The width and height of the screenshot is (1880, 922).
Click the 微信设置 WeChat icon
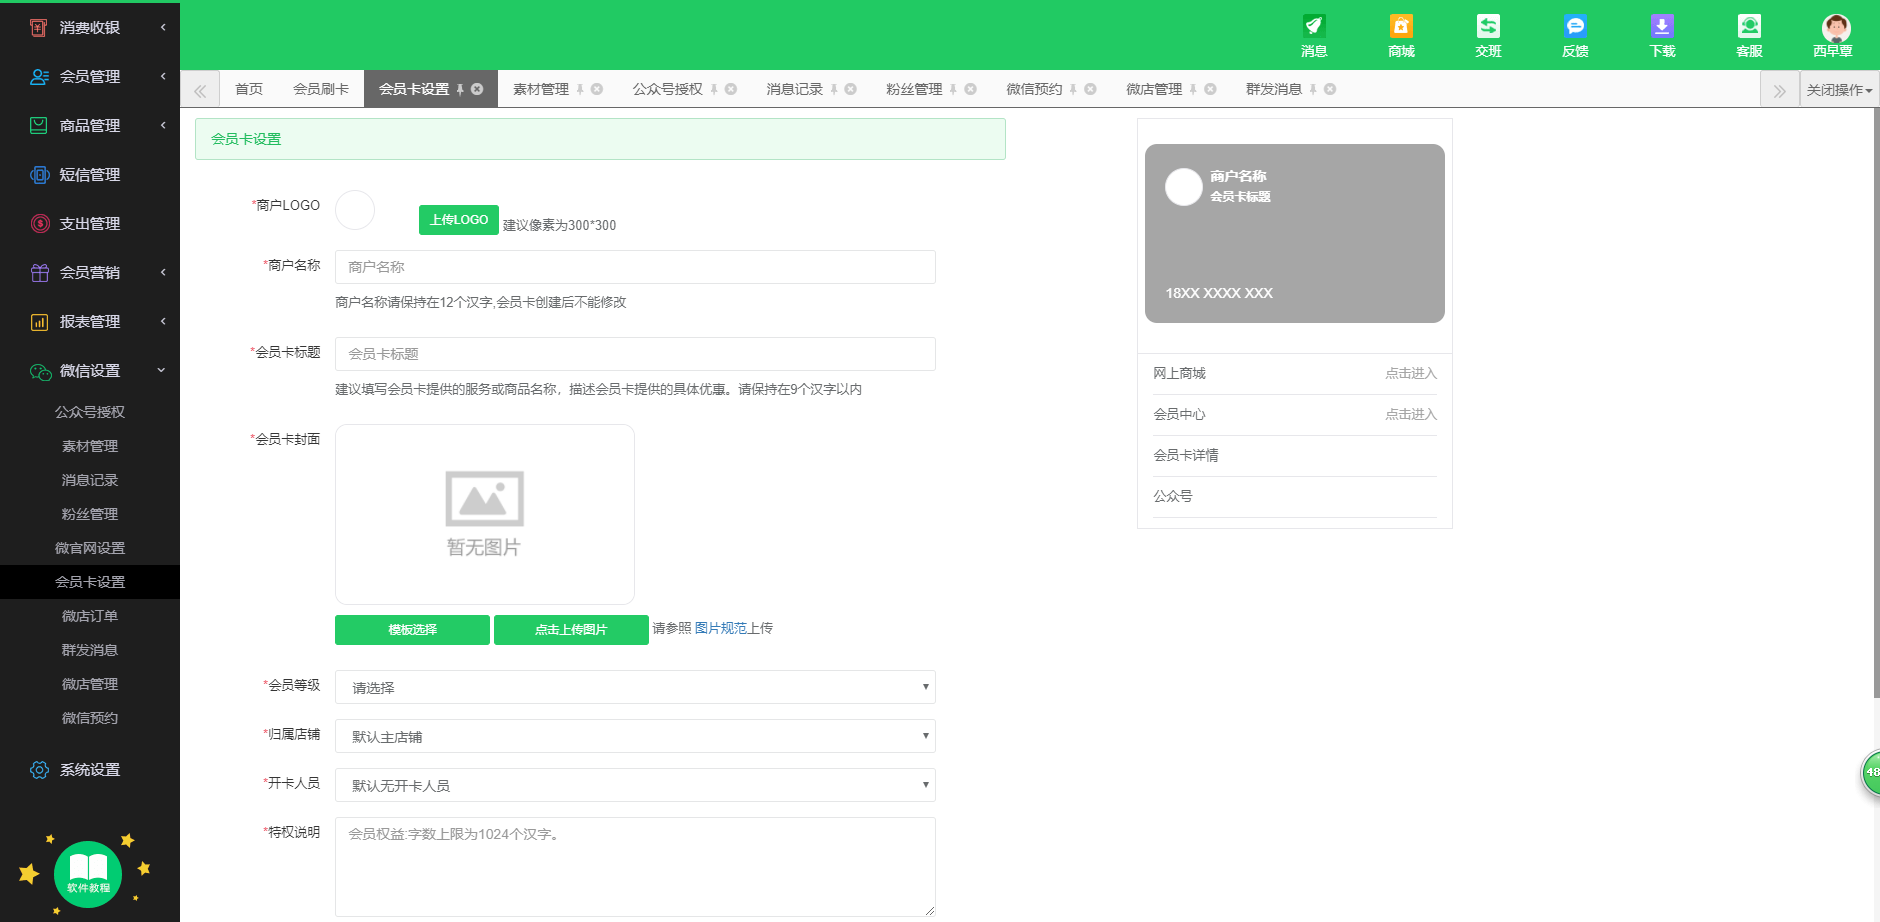[x=40, y=371]
